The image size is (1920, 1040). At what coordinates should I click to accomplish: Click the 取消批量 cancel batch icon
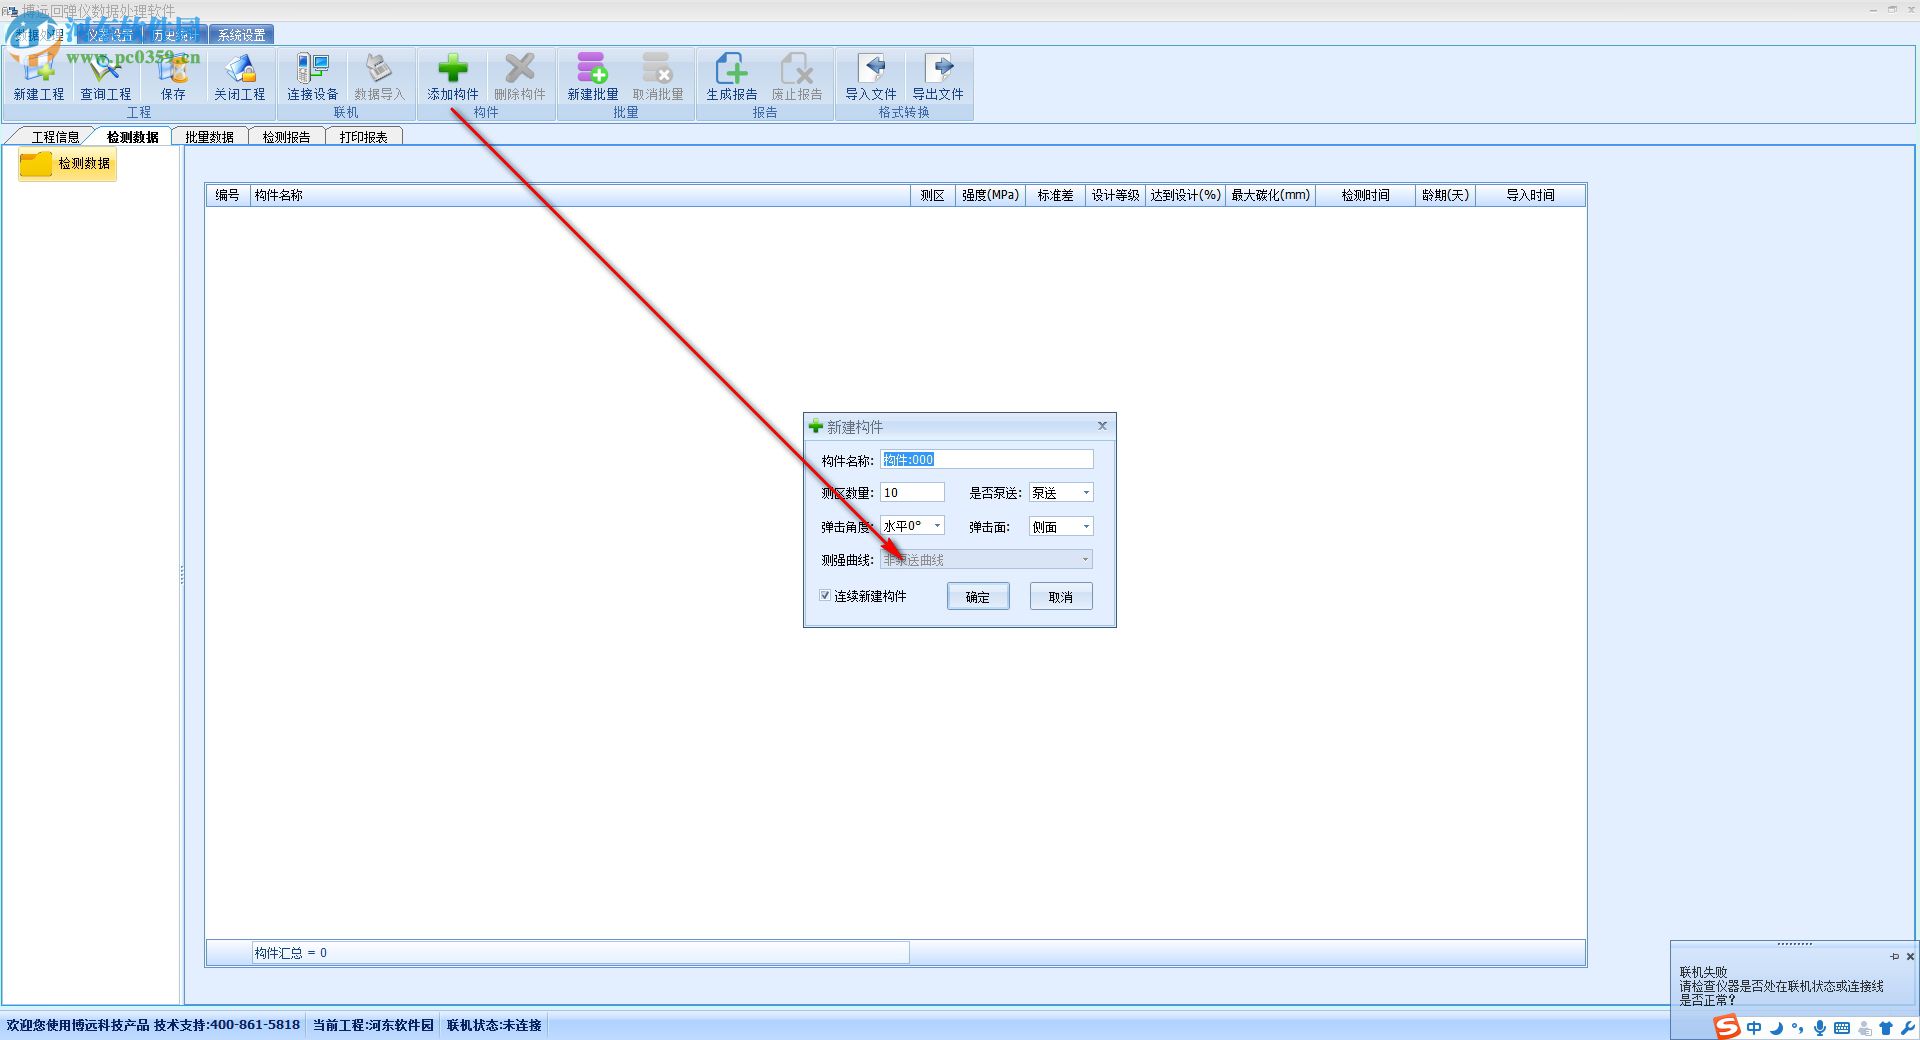(x=658, y=77)
